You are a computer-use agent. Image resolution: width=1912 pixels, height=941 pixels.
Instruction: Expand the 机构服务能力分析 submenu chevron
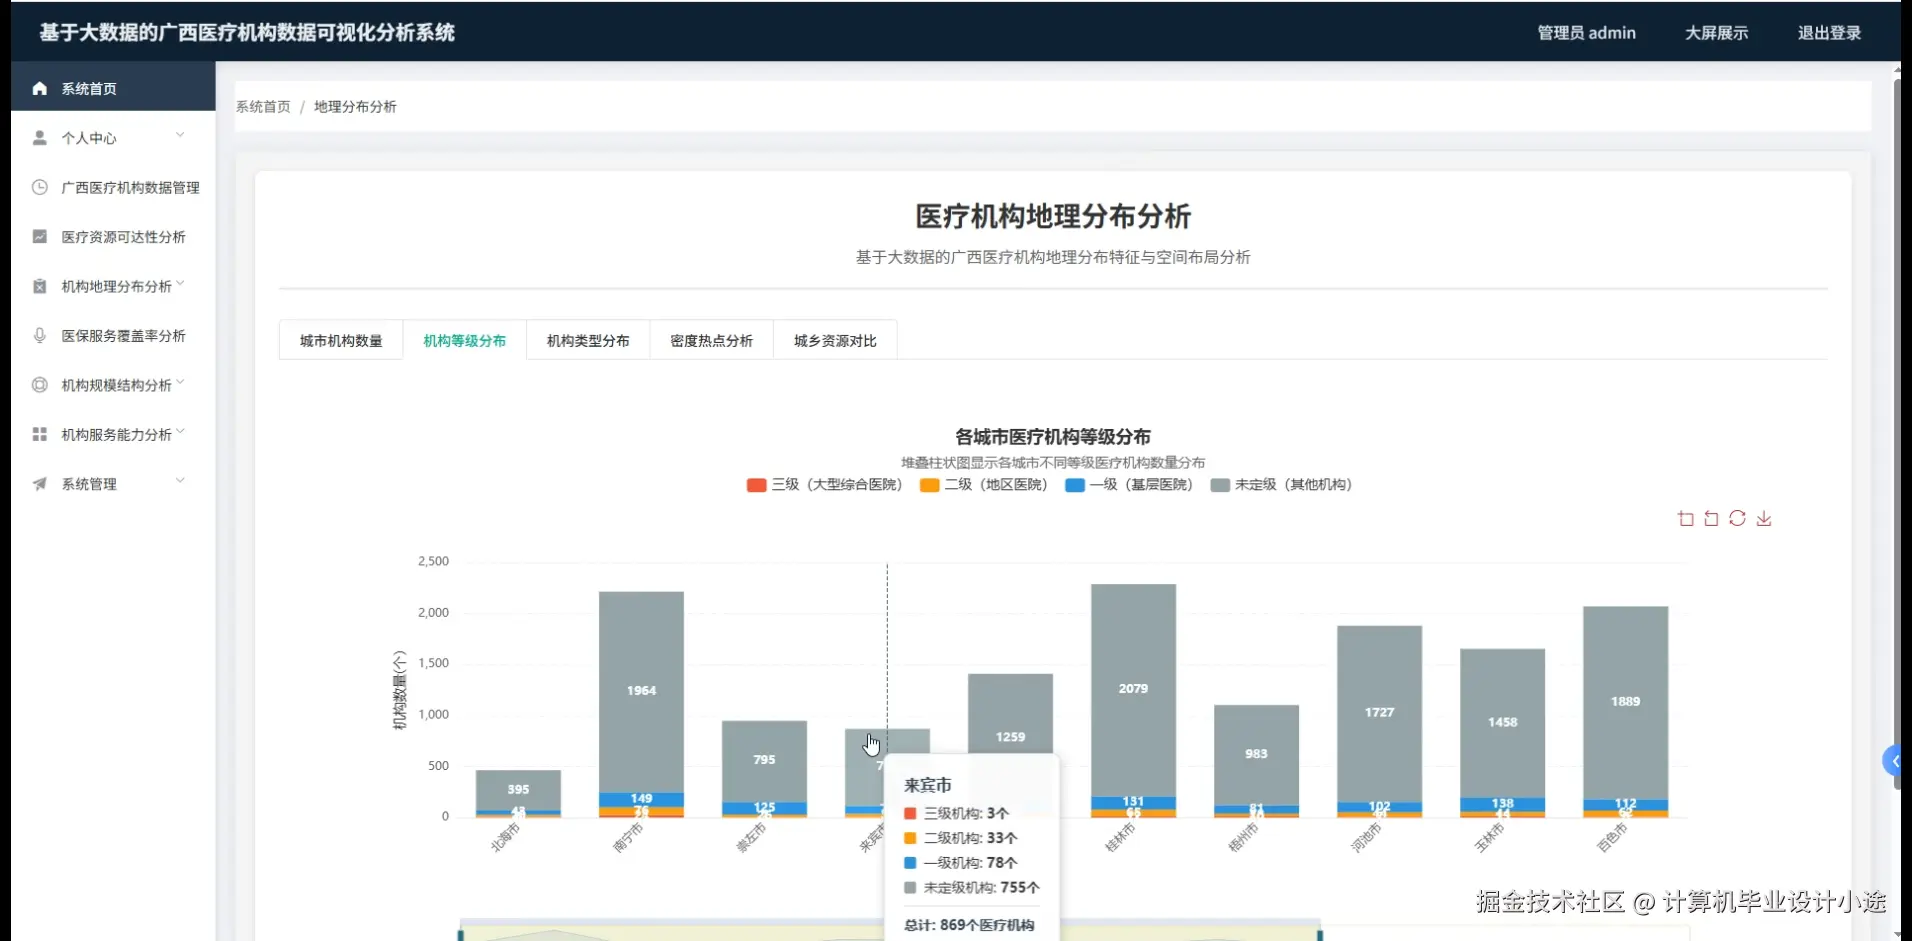[x=180, y=432]
